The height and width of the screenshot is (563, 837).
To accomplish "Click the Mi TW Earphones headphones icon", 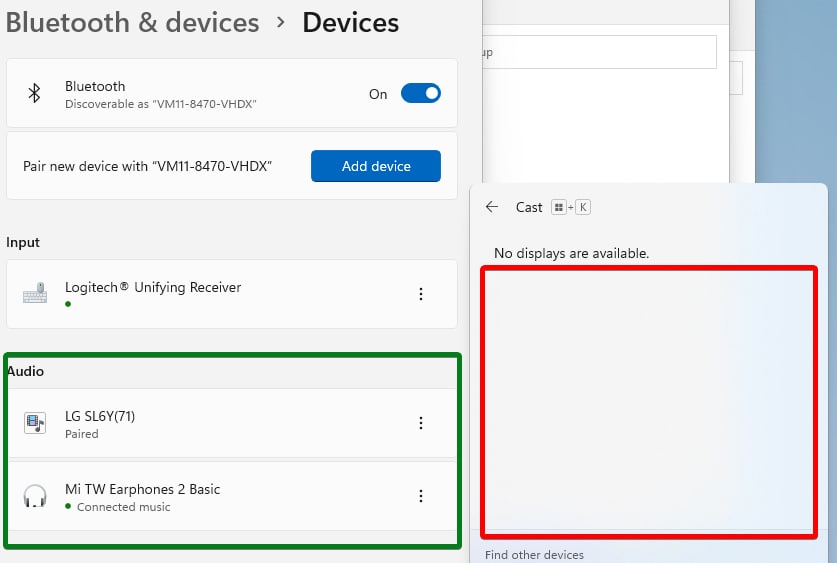I will click(x=35, y=496).
